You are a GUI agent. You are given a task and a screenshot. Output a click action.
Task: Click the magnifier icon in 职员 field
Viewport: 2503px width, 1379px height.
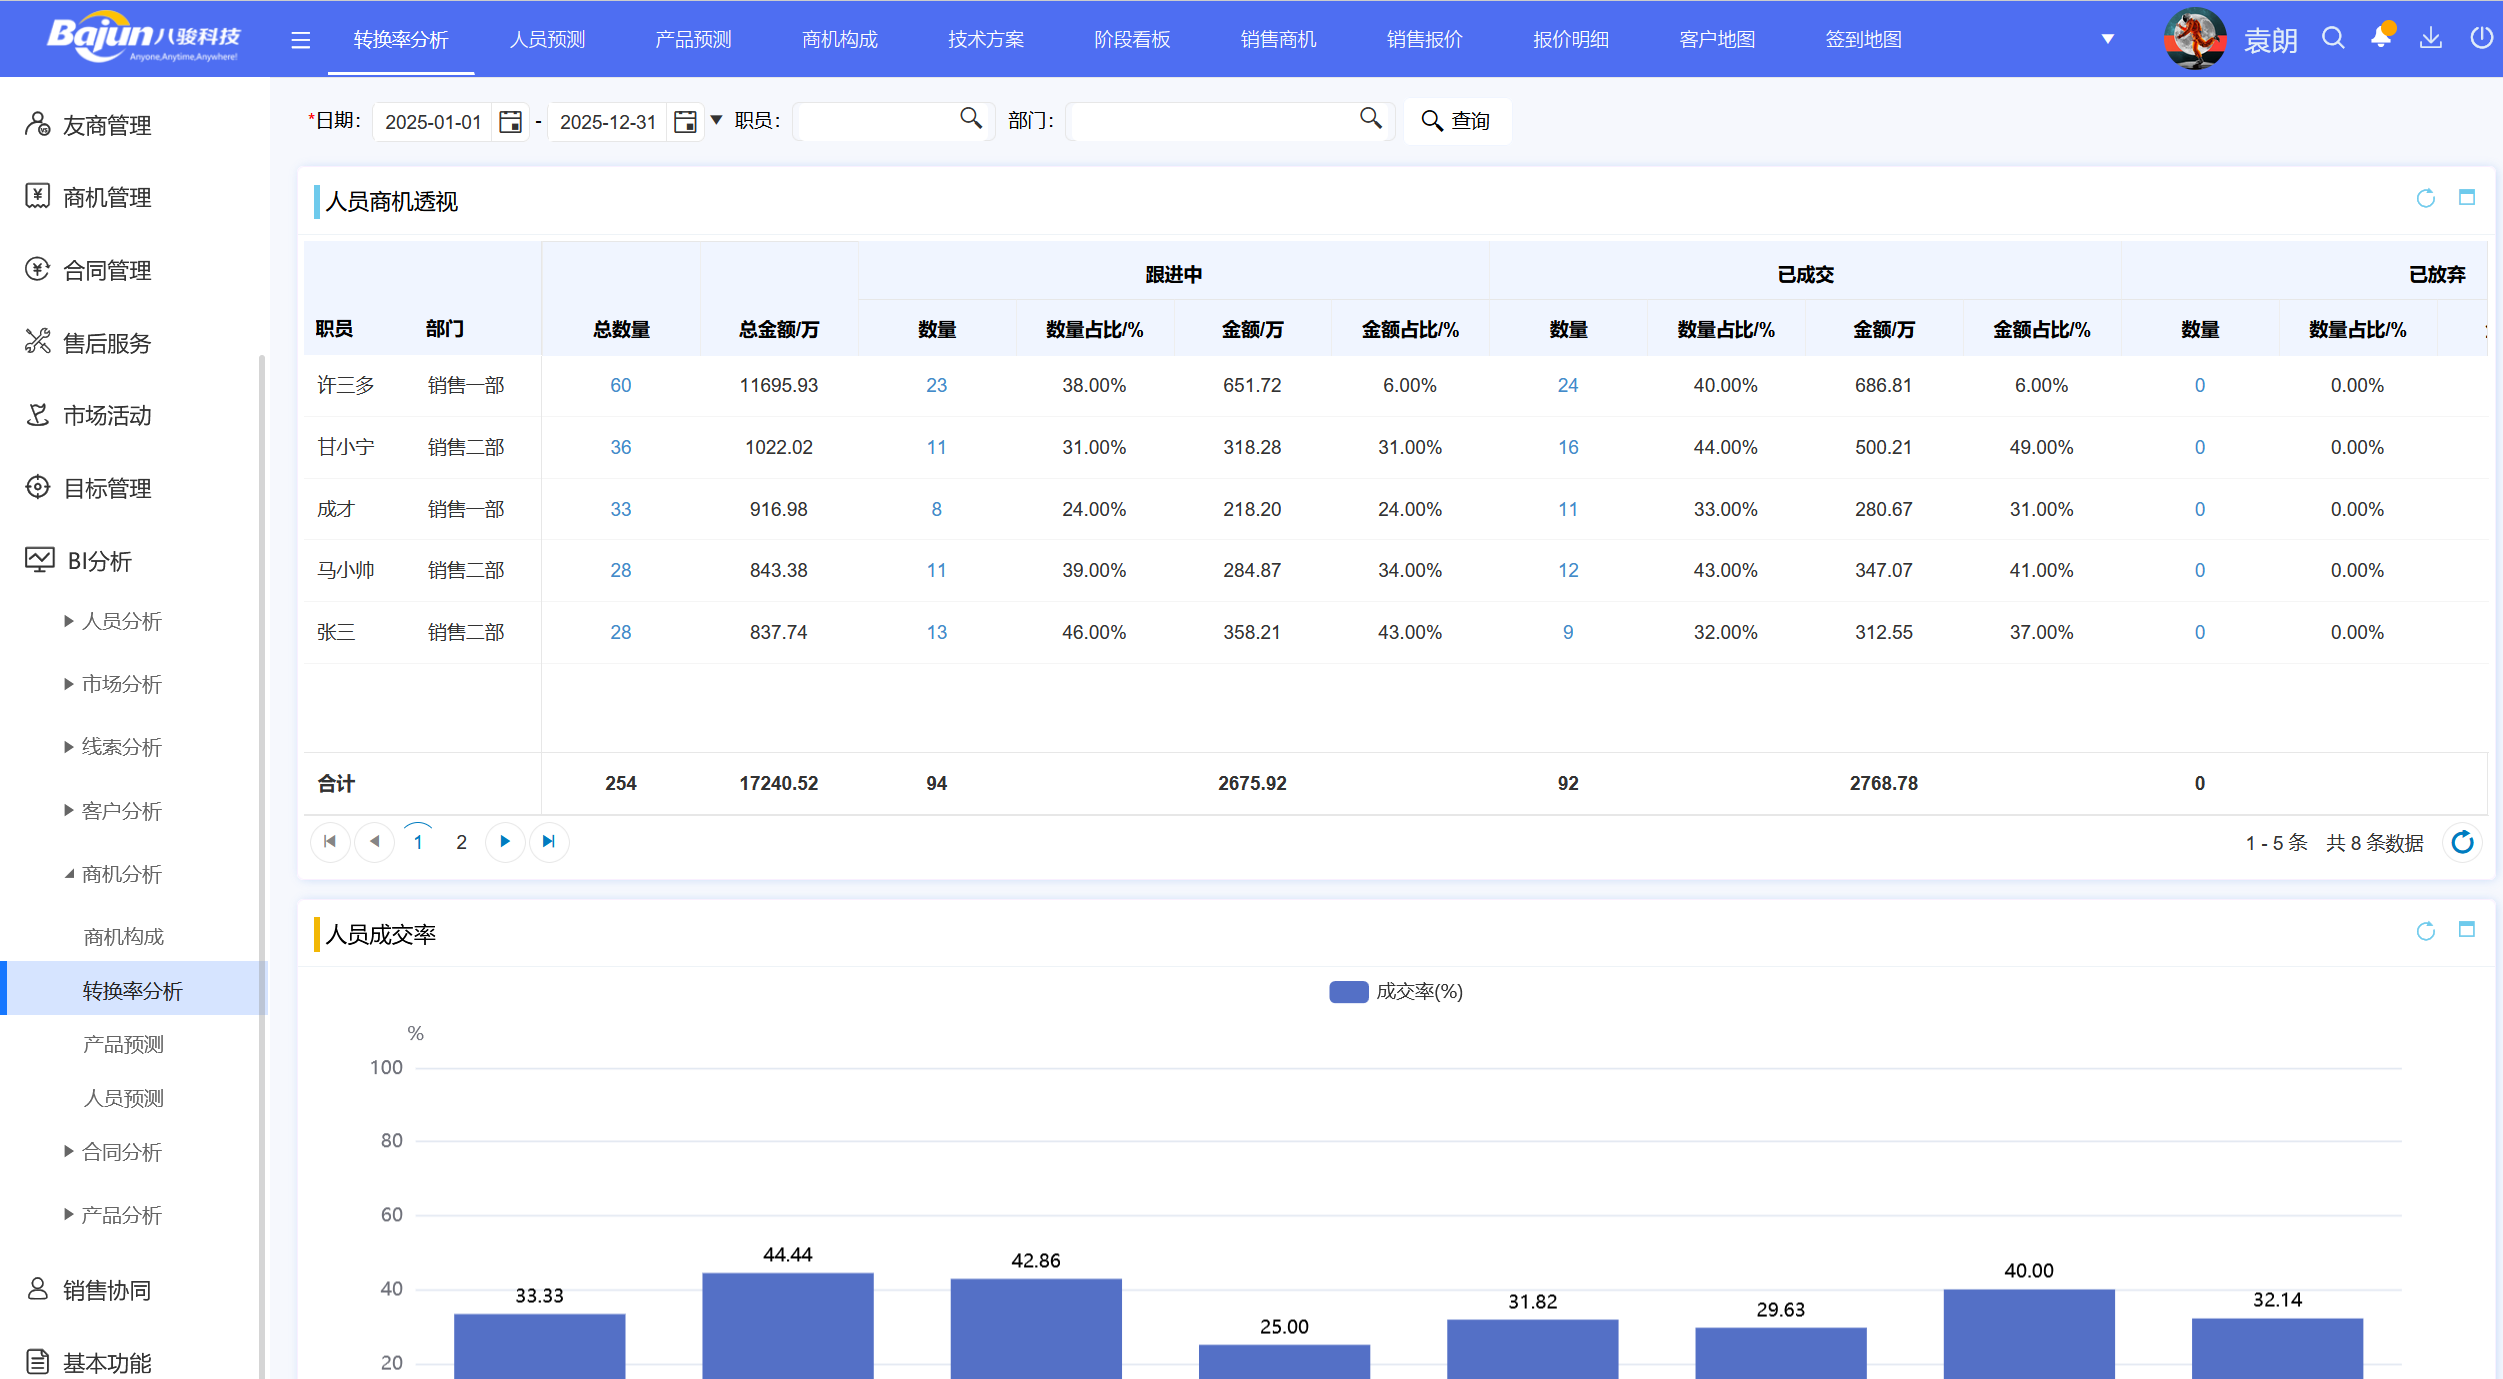tap(969, 119)
